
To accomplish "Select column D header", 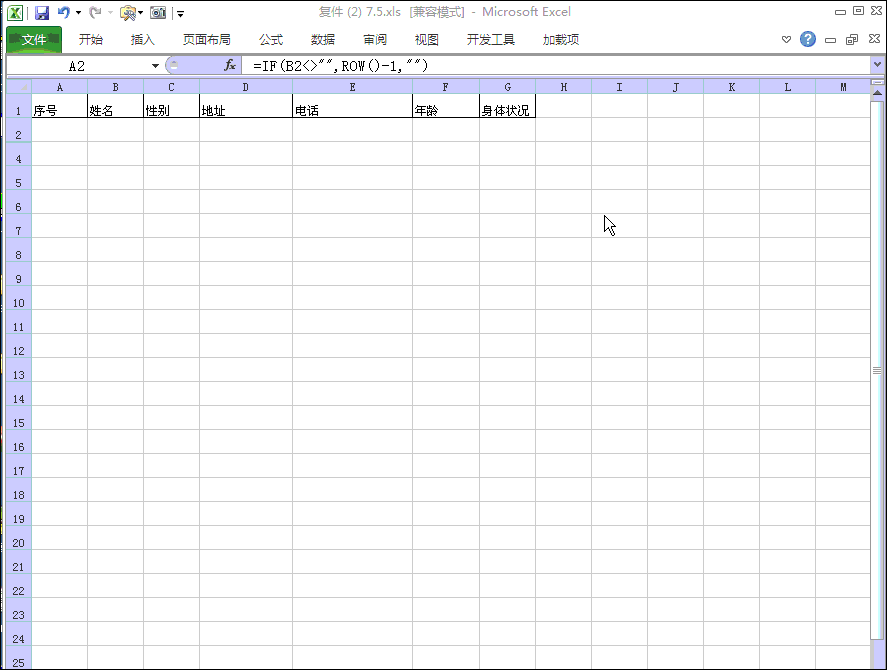I will pyautogui.click(x=246, y=87).
